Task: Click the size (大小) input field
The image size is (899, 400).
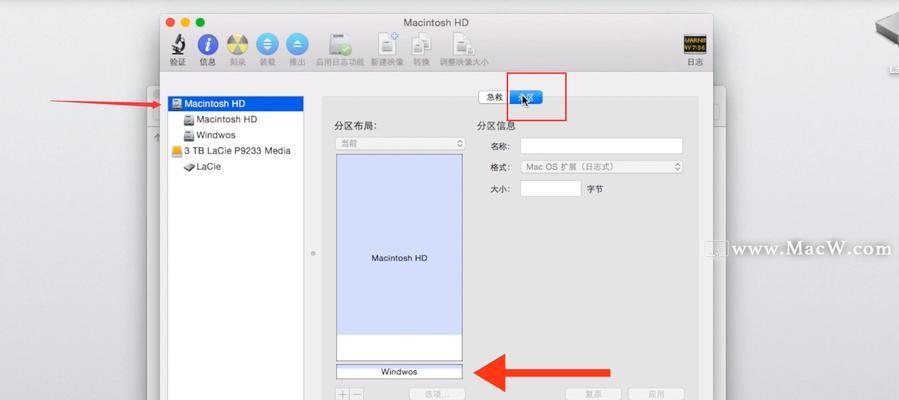Action: (x=551, y=189)
